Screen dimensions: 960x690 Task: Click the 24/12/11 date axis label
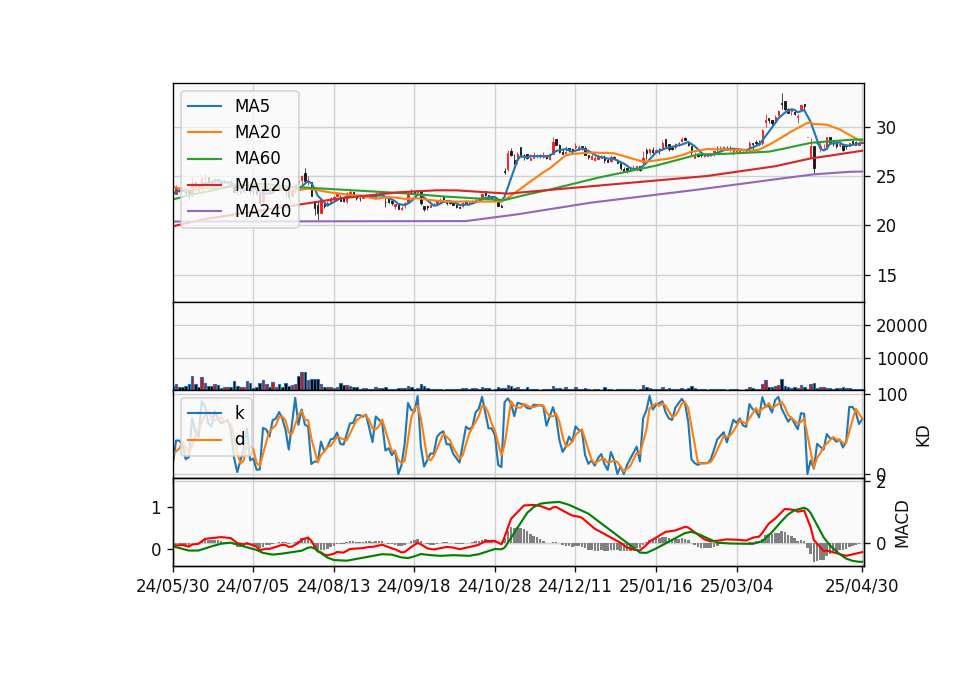(x=574, y=586)
